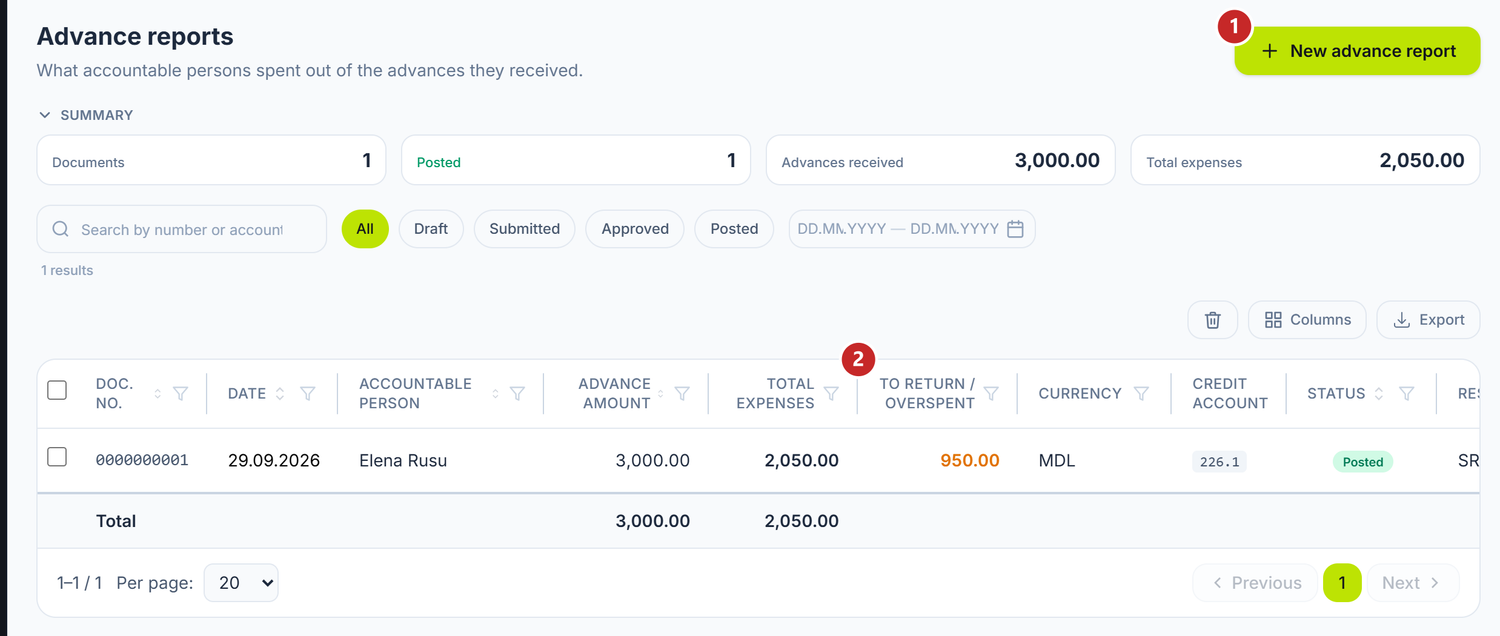Click the date range input

click(912, 229)
